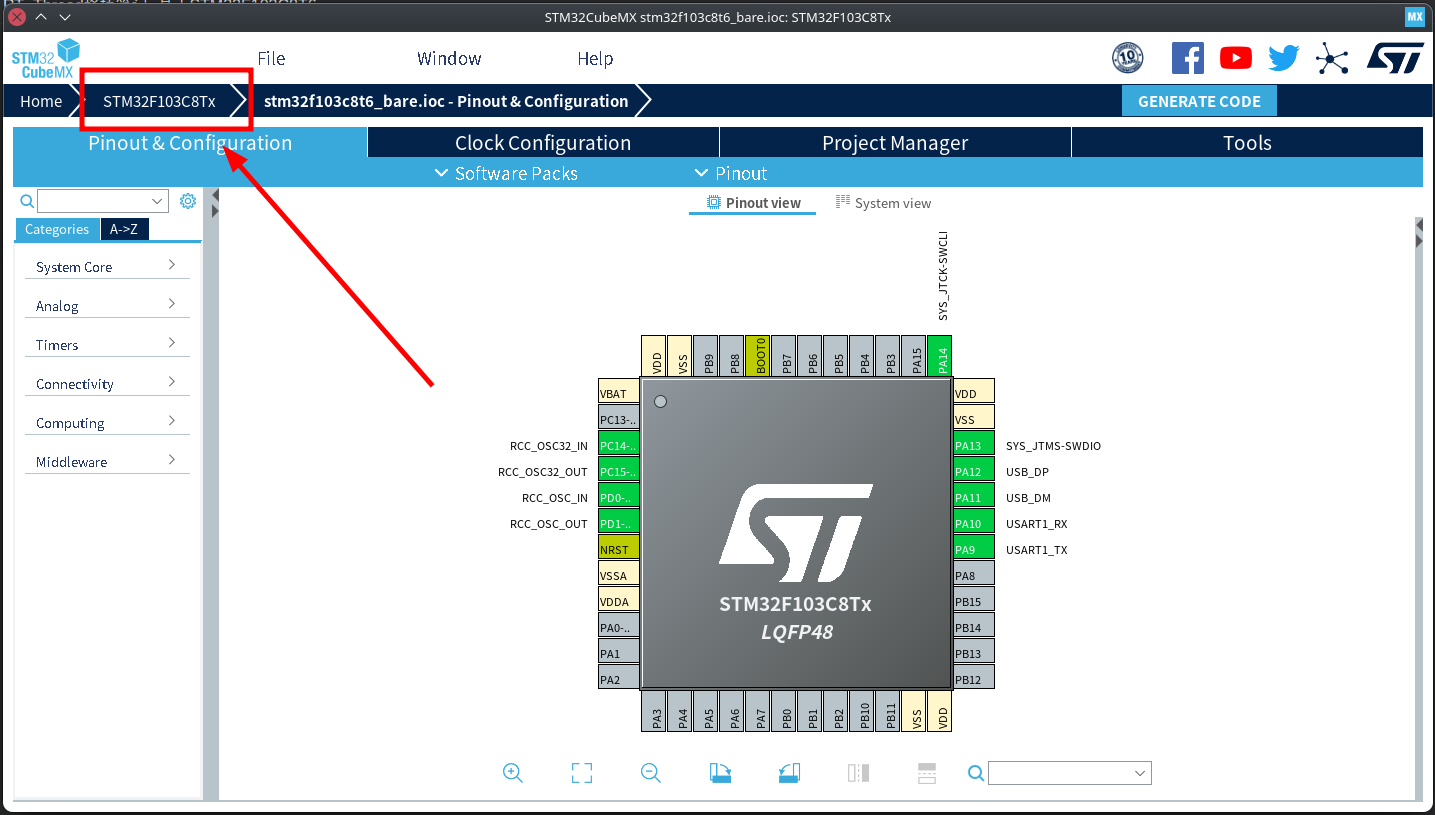1435x815 pixels.
Task: Open the Software Packs dropdown
Action: 506,173
